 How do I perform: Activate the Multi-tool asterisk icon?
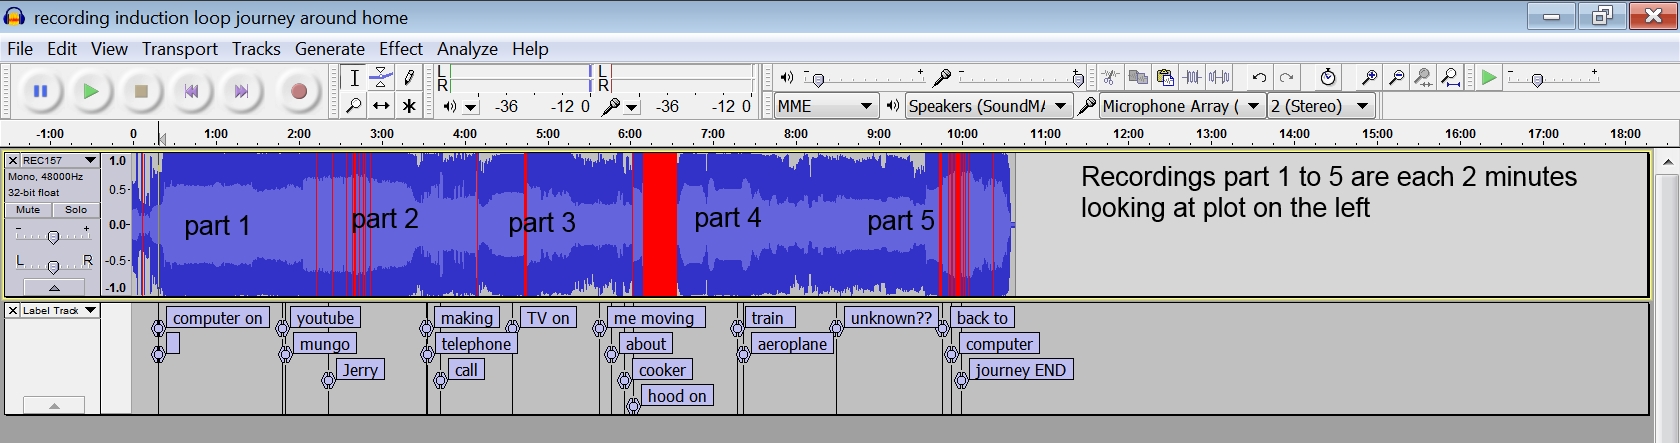pos(408,106)
